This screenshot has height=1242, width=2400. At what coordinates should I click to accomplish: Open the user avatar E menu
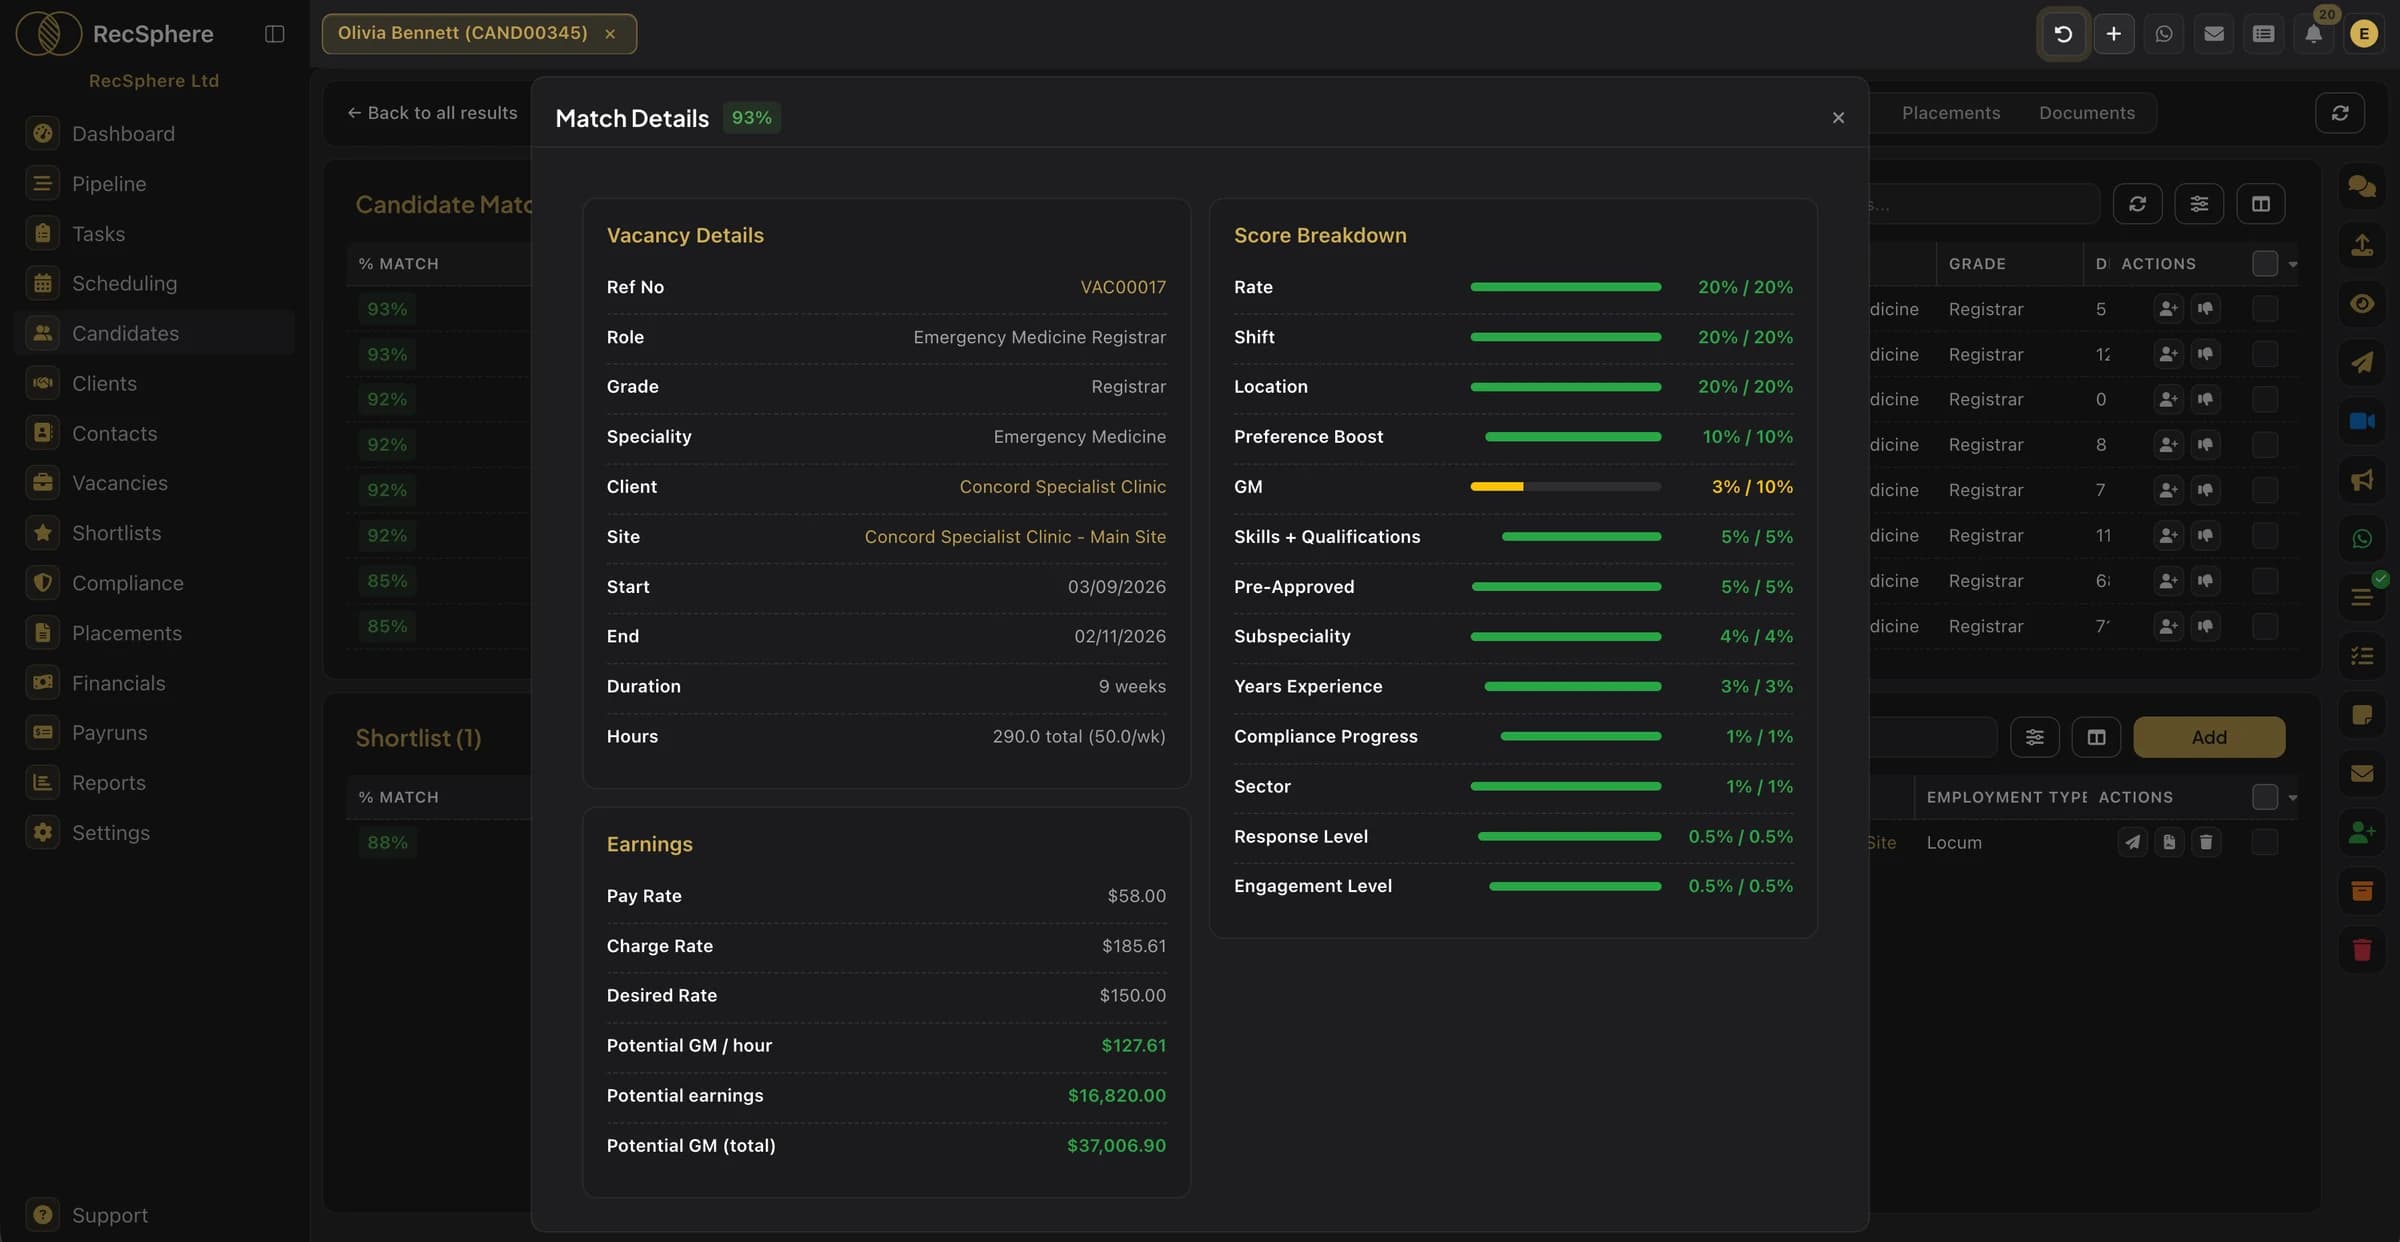2364,34
